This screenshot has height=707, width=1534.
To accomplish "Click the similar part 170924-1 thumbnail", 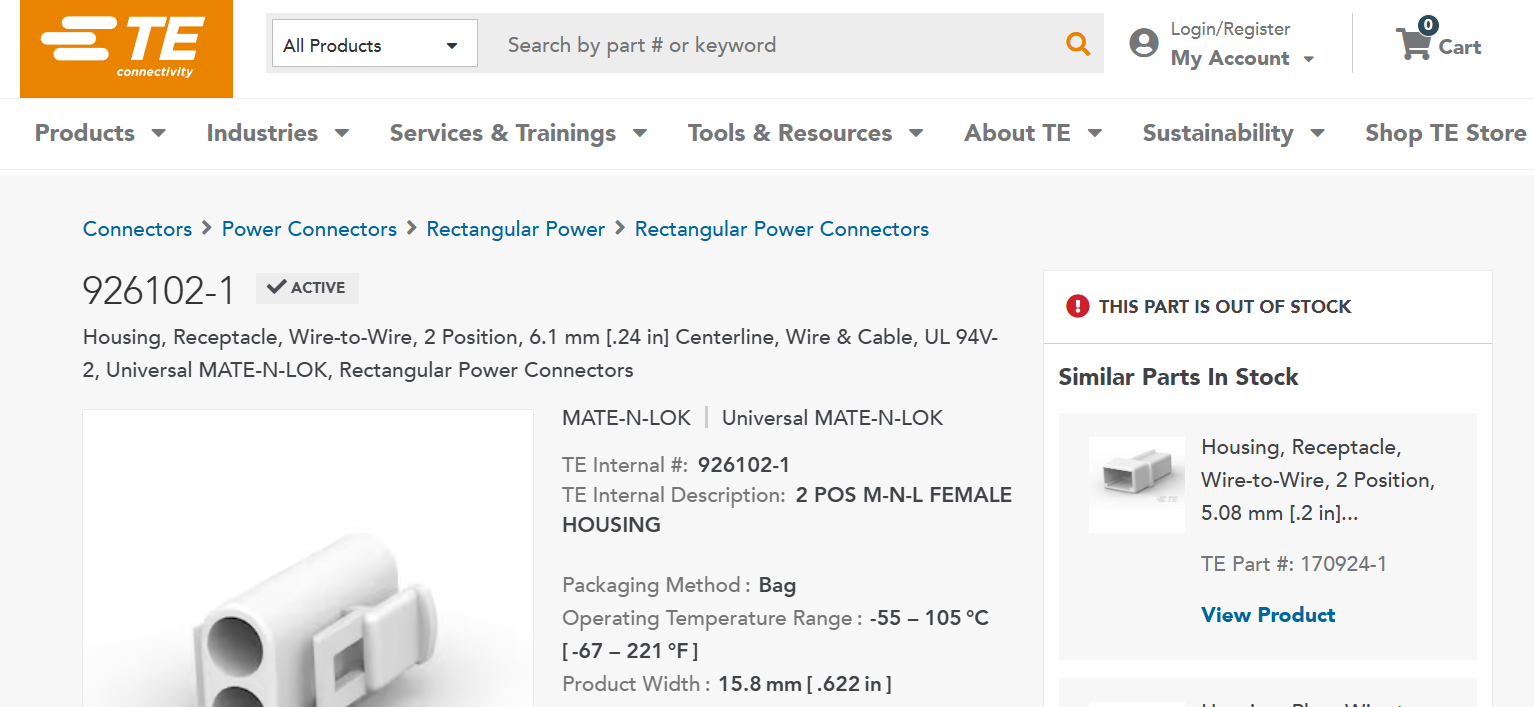I will click(1136, 484).
